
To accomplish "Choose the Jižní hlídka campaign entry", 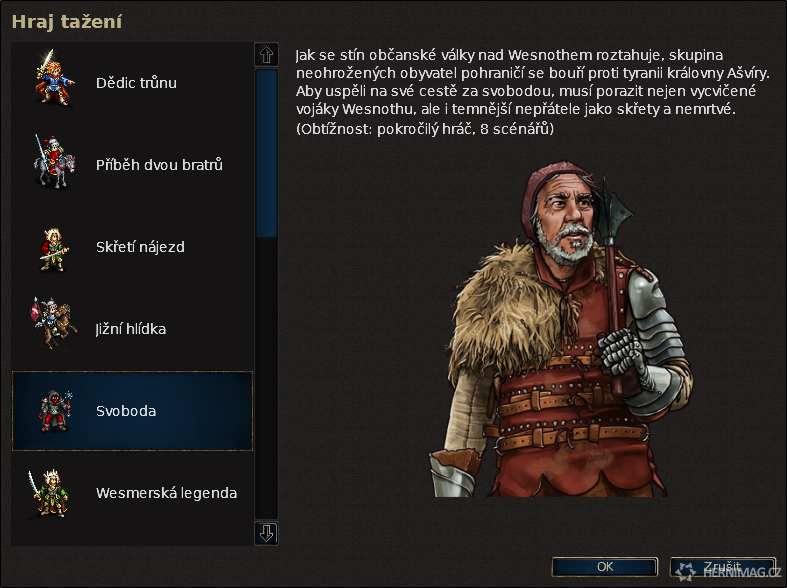I will click(x=133, y=329).
